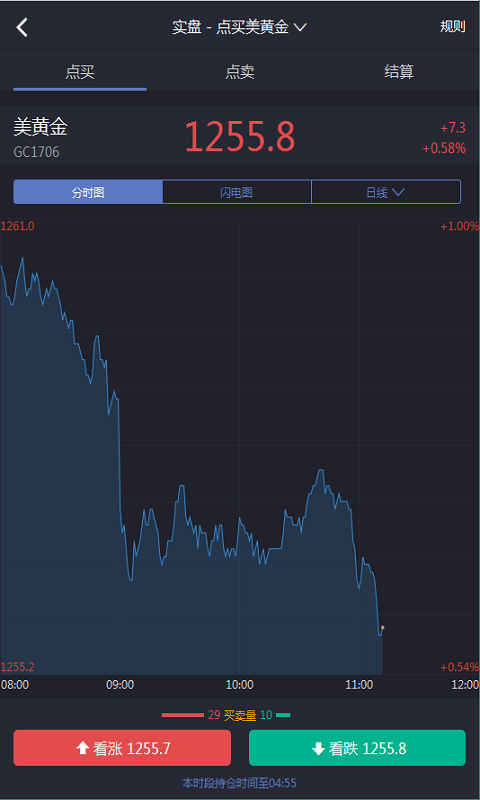This screenshot has height=800, width=480.
Task: Open the 日线 period dropdown
Action: [x=386, y=192]
